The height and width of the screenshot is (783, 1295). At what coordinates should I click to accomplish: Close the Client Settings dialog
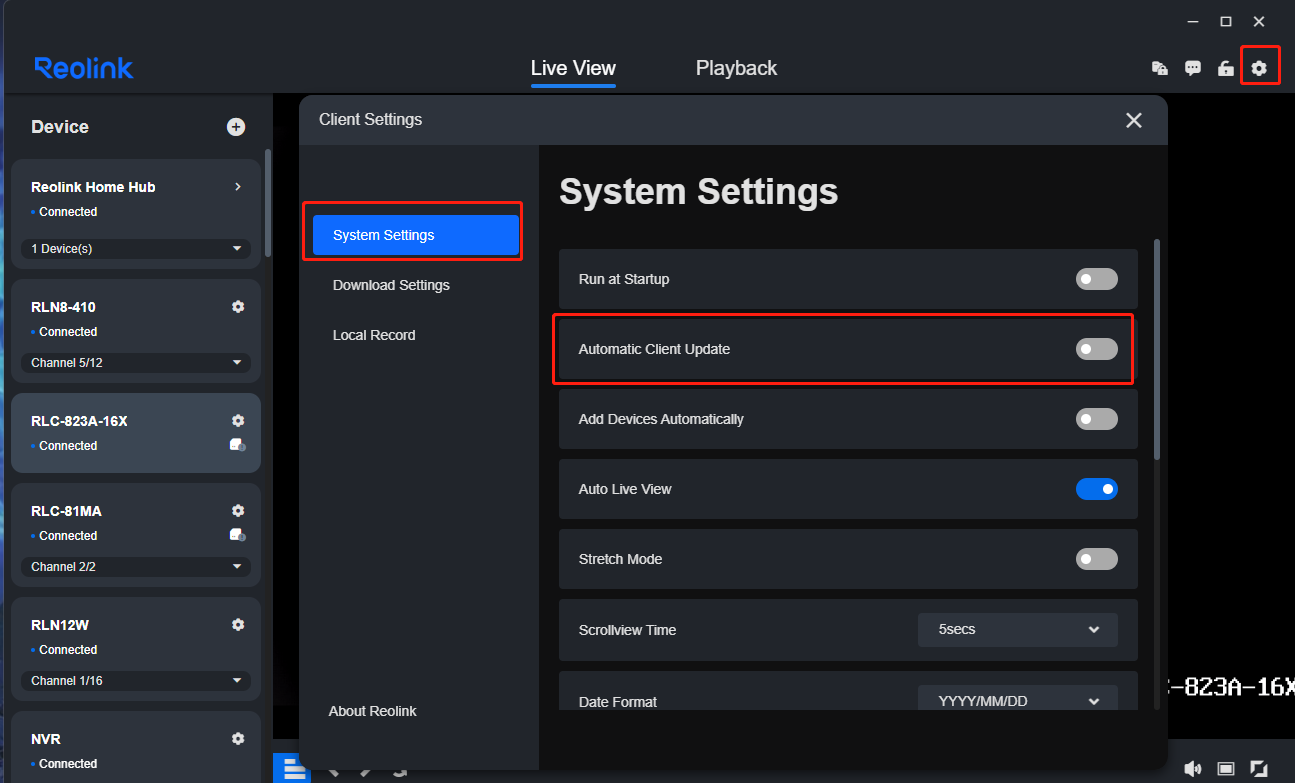[x=1133, y=120]
